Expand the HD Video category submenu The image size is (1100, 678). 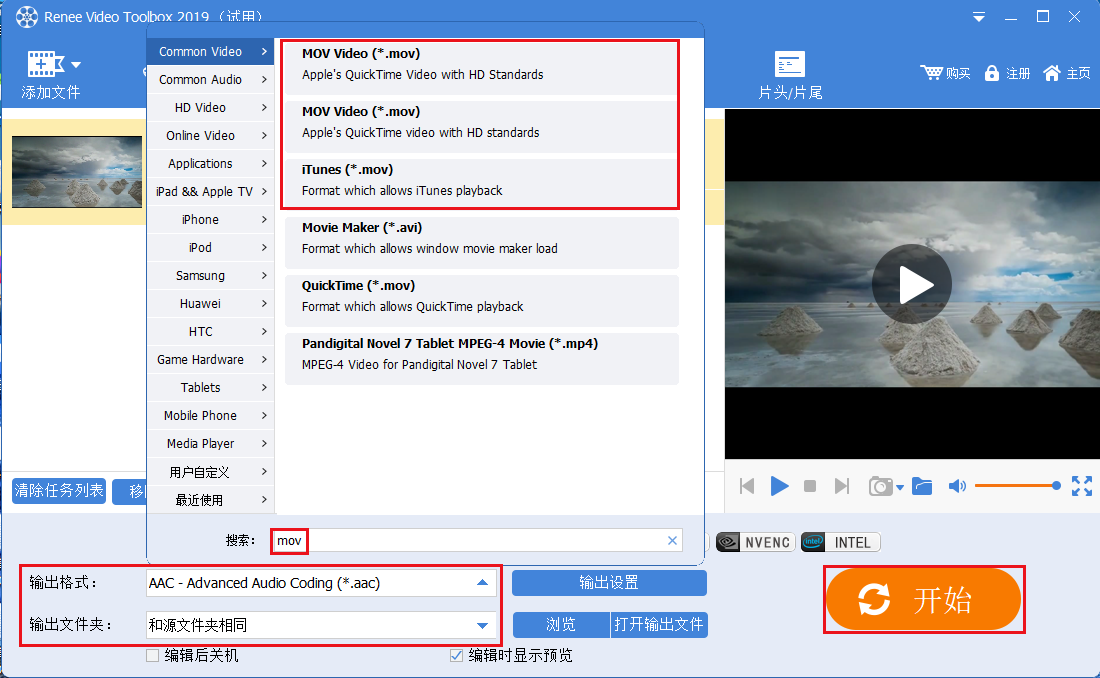click(x=211, y=108)
